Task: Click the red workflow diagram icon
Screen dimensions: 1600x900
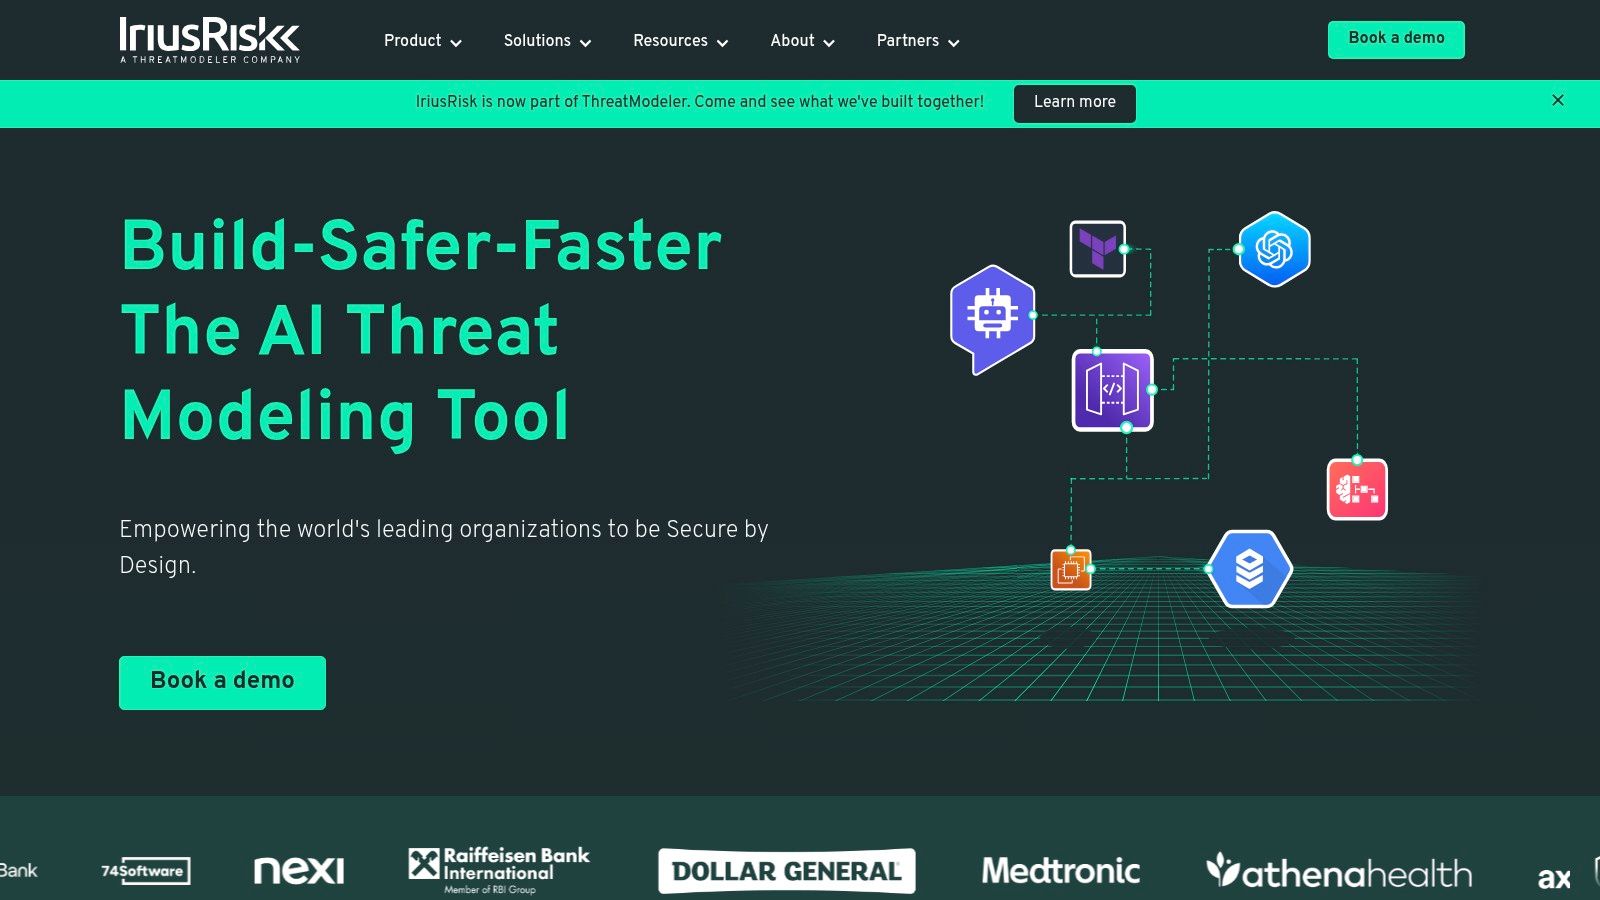Action: point(1357,489)
